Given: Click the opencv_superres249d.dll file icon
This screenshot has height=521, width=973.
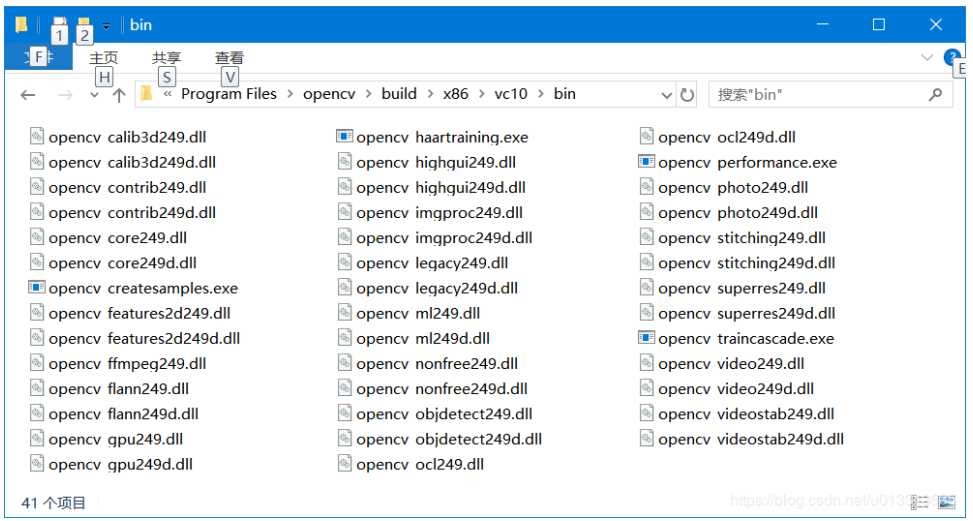Looking at the screenshot, I should (647, 313).
